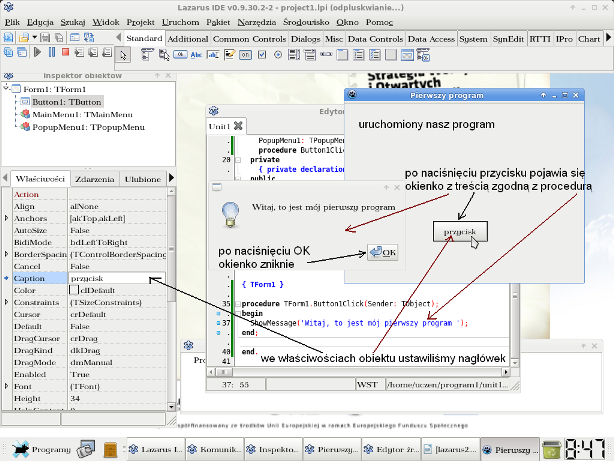Image resolution: width=614 pixels, height=461 pixels.
Task: Click the New Unit toolbar icon
Action: pos(8,38)
